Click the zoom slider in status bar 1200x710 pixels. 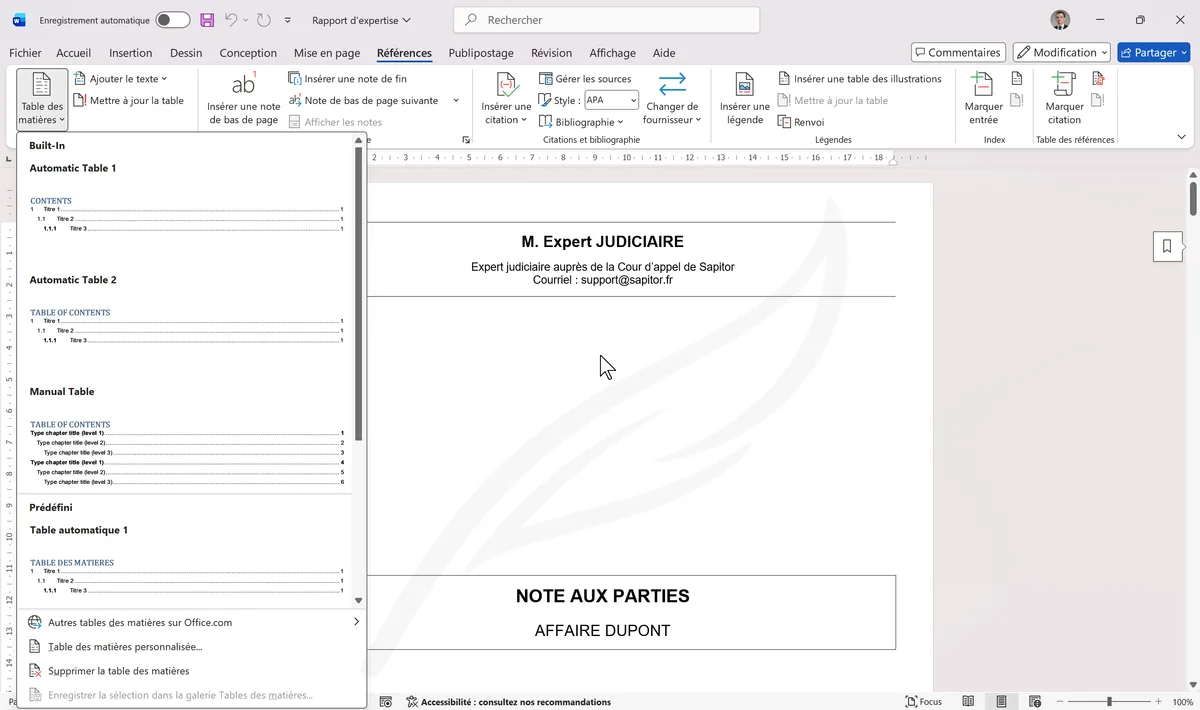(1109, 702)
